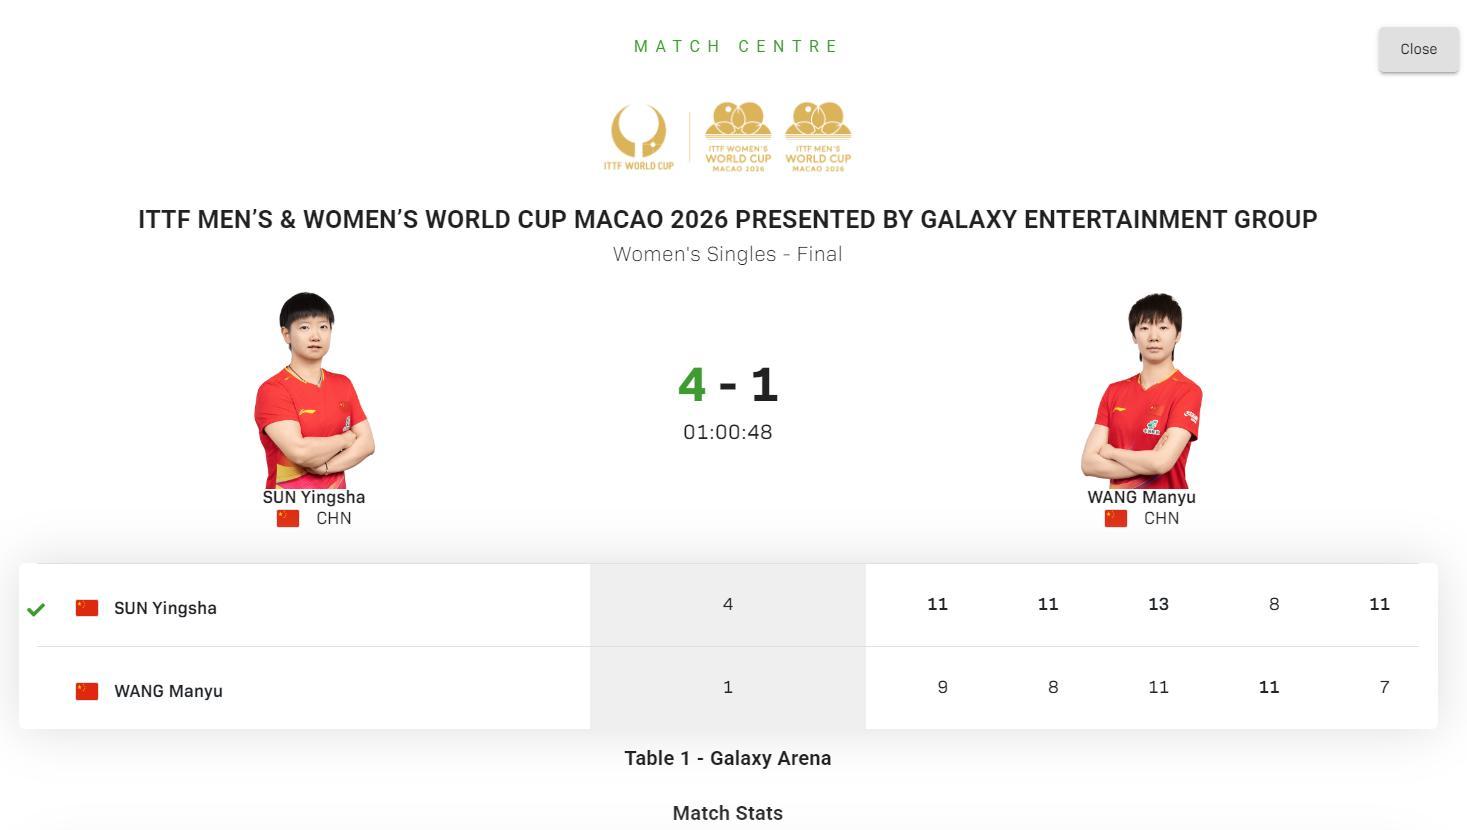Click the Table 1 - Galaxy Arena label
This screenshot has height=830, width=1467.
pyautogui.click(x=728, y=758)
